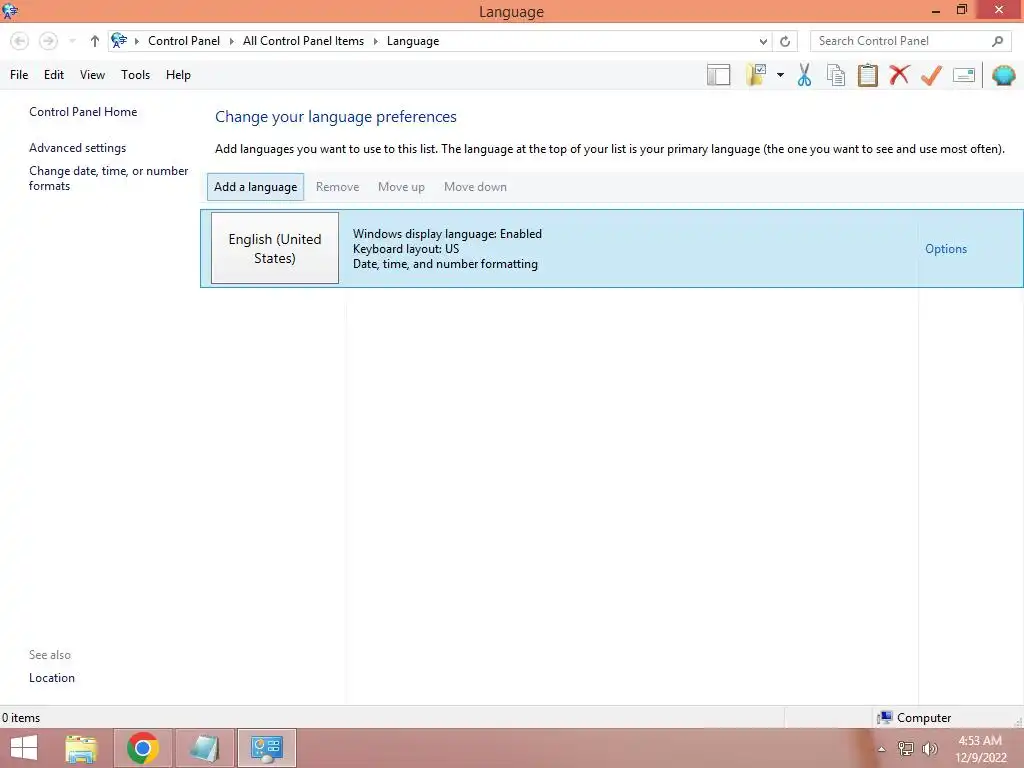The height and width of the screenshot is (768, 1024).
Task: Click the search magnifier icon
Action: coord(997,41)
